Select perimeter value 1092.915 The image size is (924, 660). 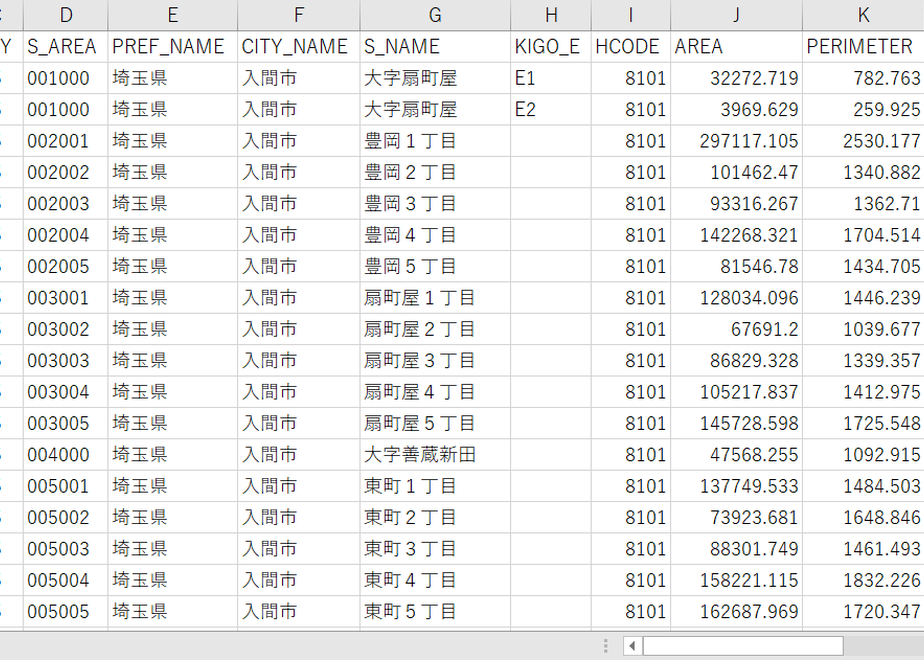pyautogui.click(x=863, y=454)
